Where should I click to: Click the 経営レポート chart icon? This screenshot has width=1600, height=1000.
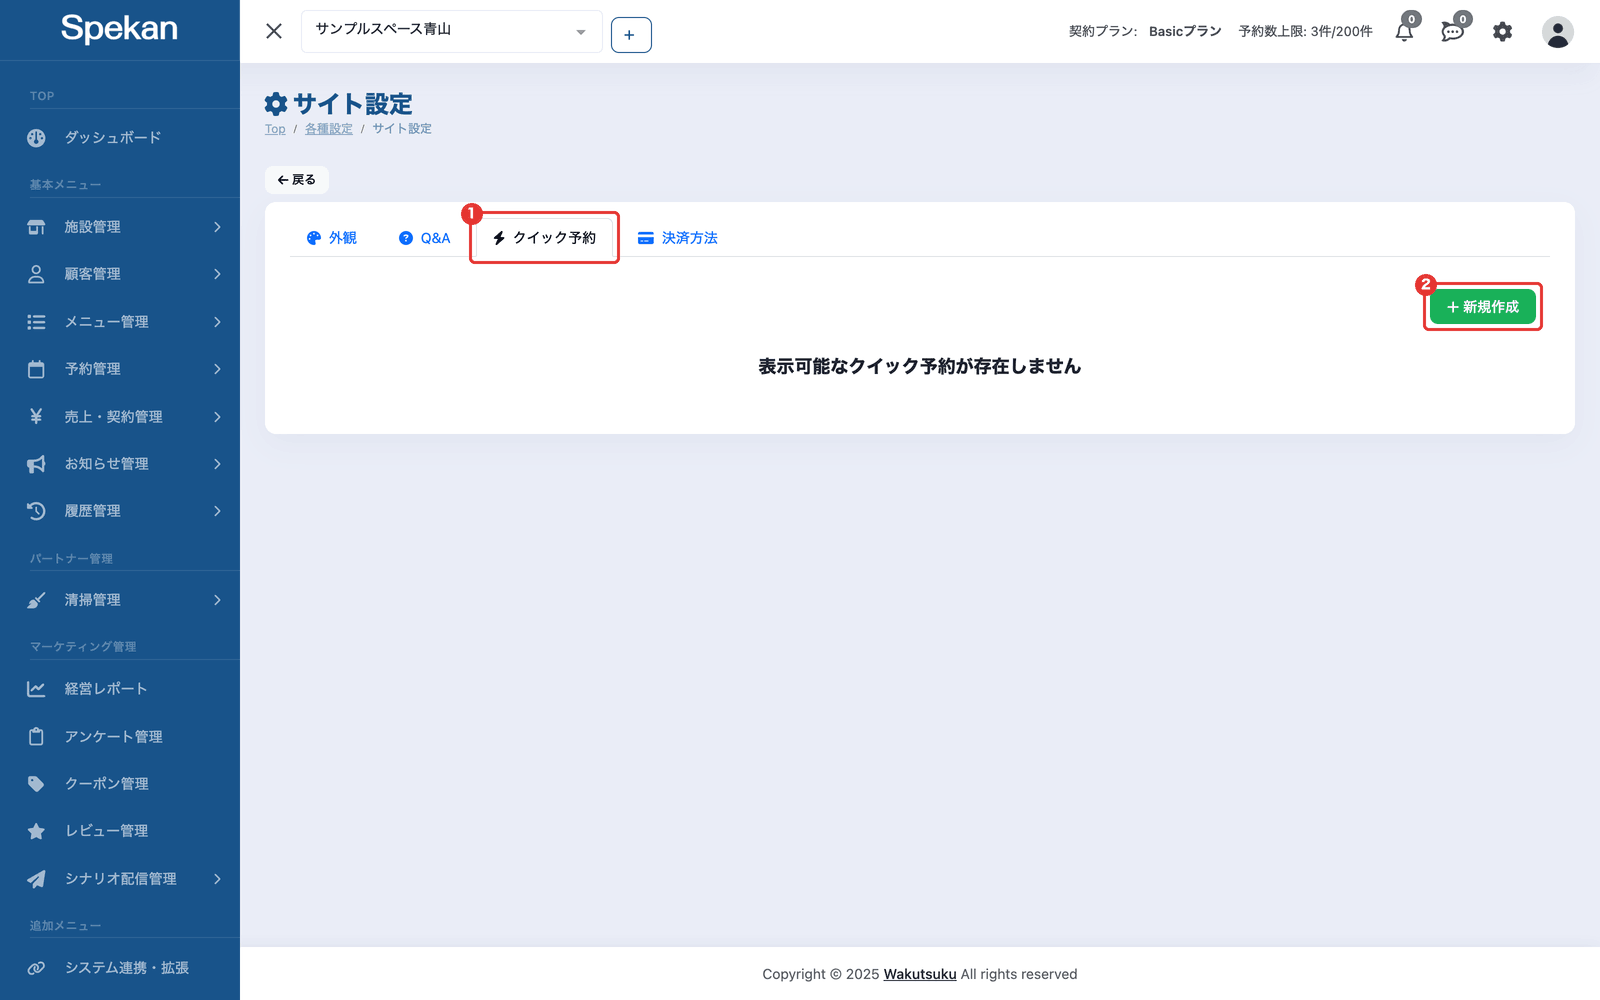point(36,689)
